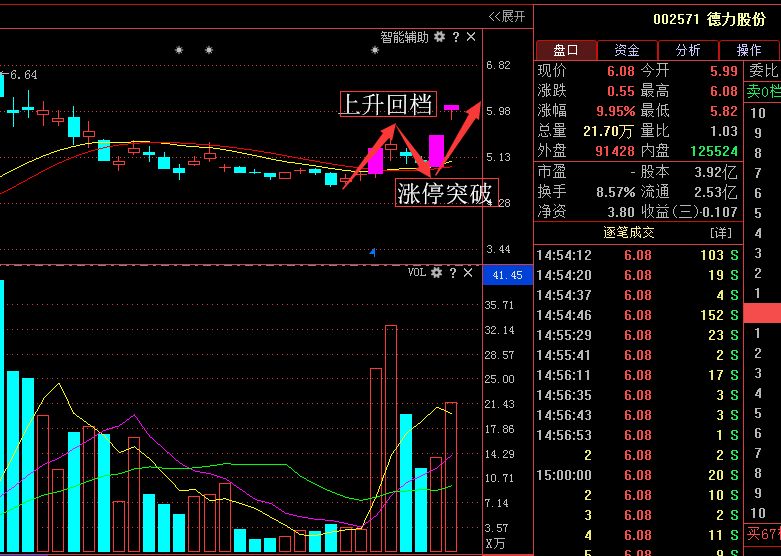Click first star event marker above chart

(x=179, y=50)
